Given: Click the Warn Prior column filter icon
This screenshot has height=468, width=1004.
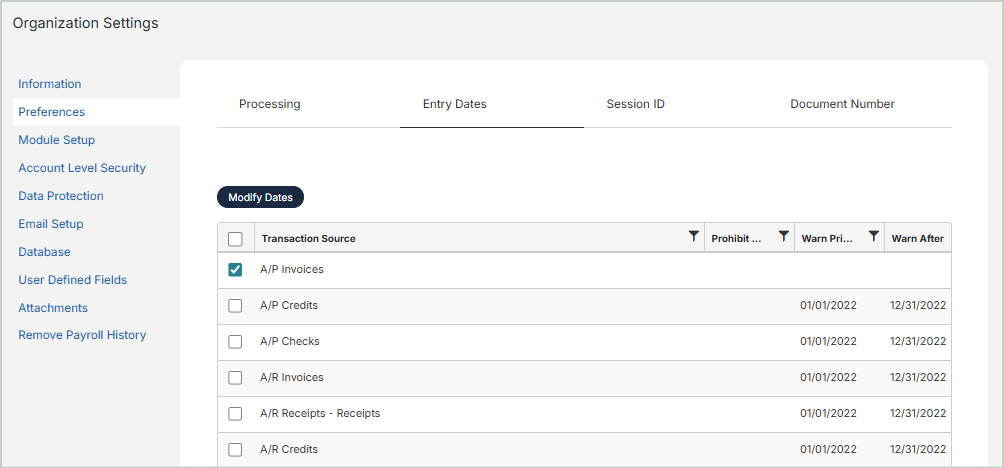Looking at the screenshot, I should click(x=874, y=237).
